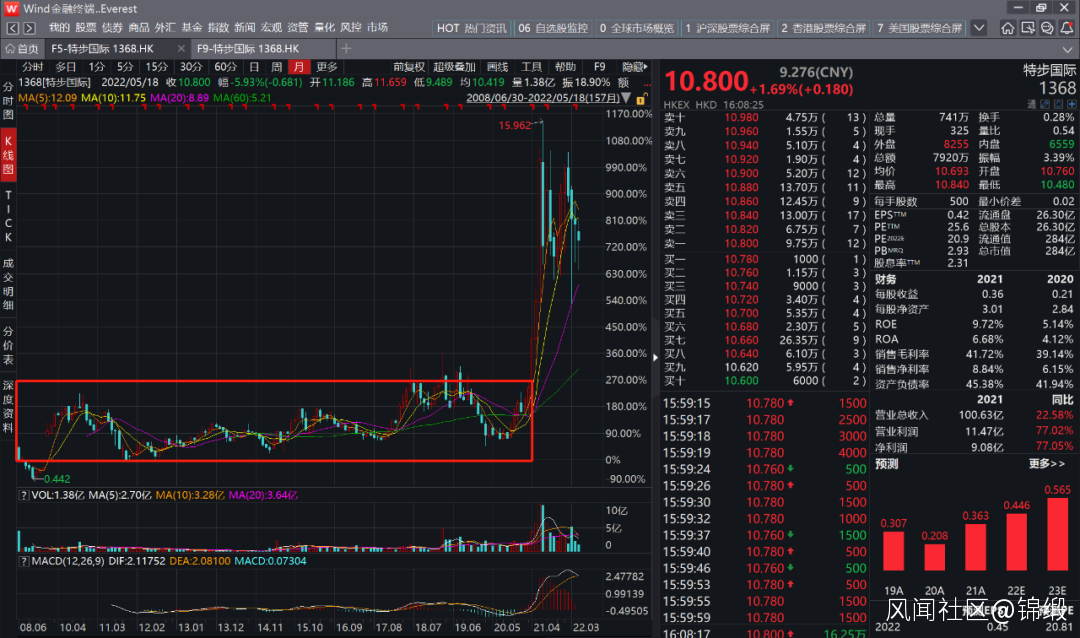This screenshot has height=638, width=1080.
Task: Click the F9 button in chart toolbar
Action: 599,67
